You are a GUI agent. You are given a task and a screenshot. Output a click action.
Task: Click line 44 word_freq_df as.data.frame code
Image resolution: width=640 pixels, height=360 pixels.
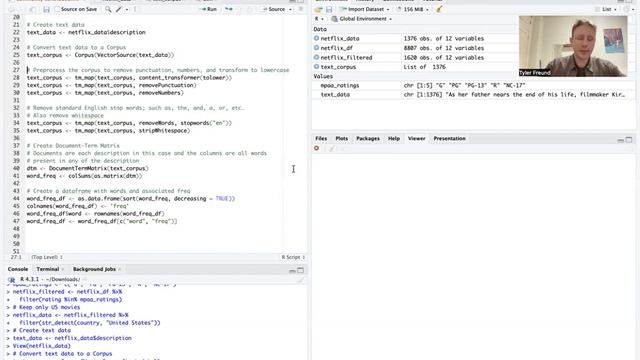tap(131, 198)
